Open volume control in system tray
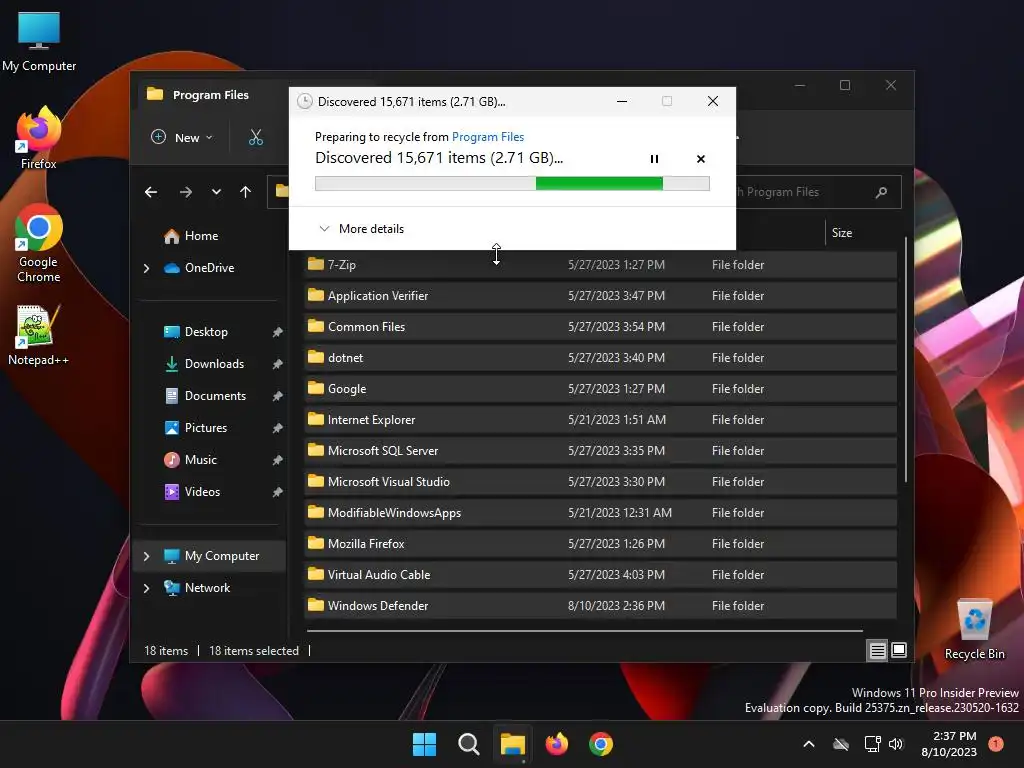Screen dimensions: 1024x768 coord(896,744)
